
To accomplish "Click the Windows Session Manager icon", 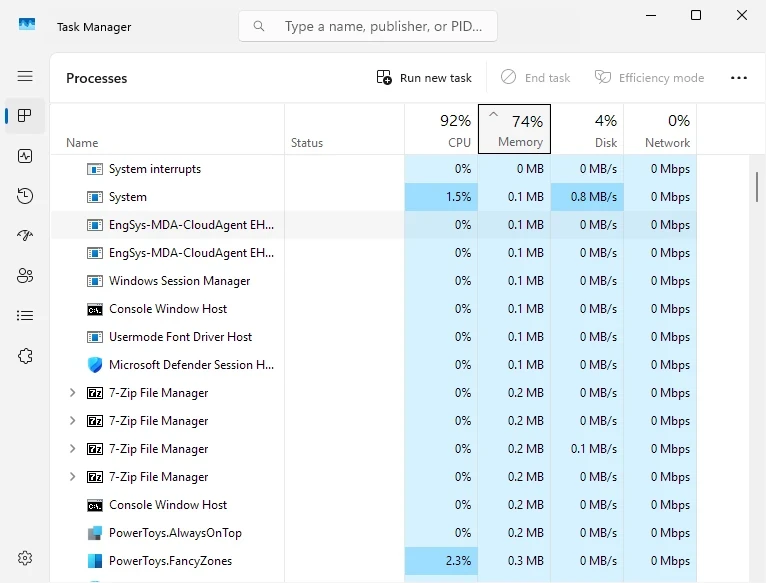I will coord(95,281).
